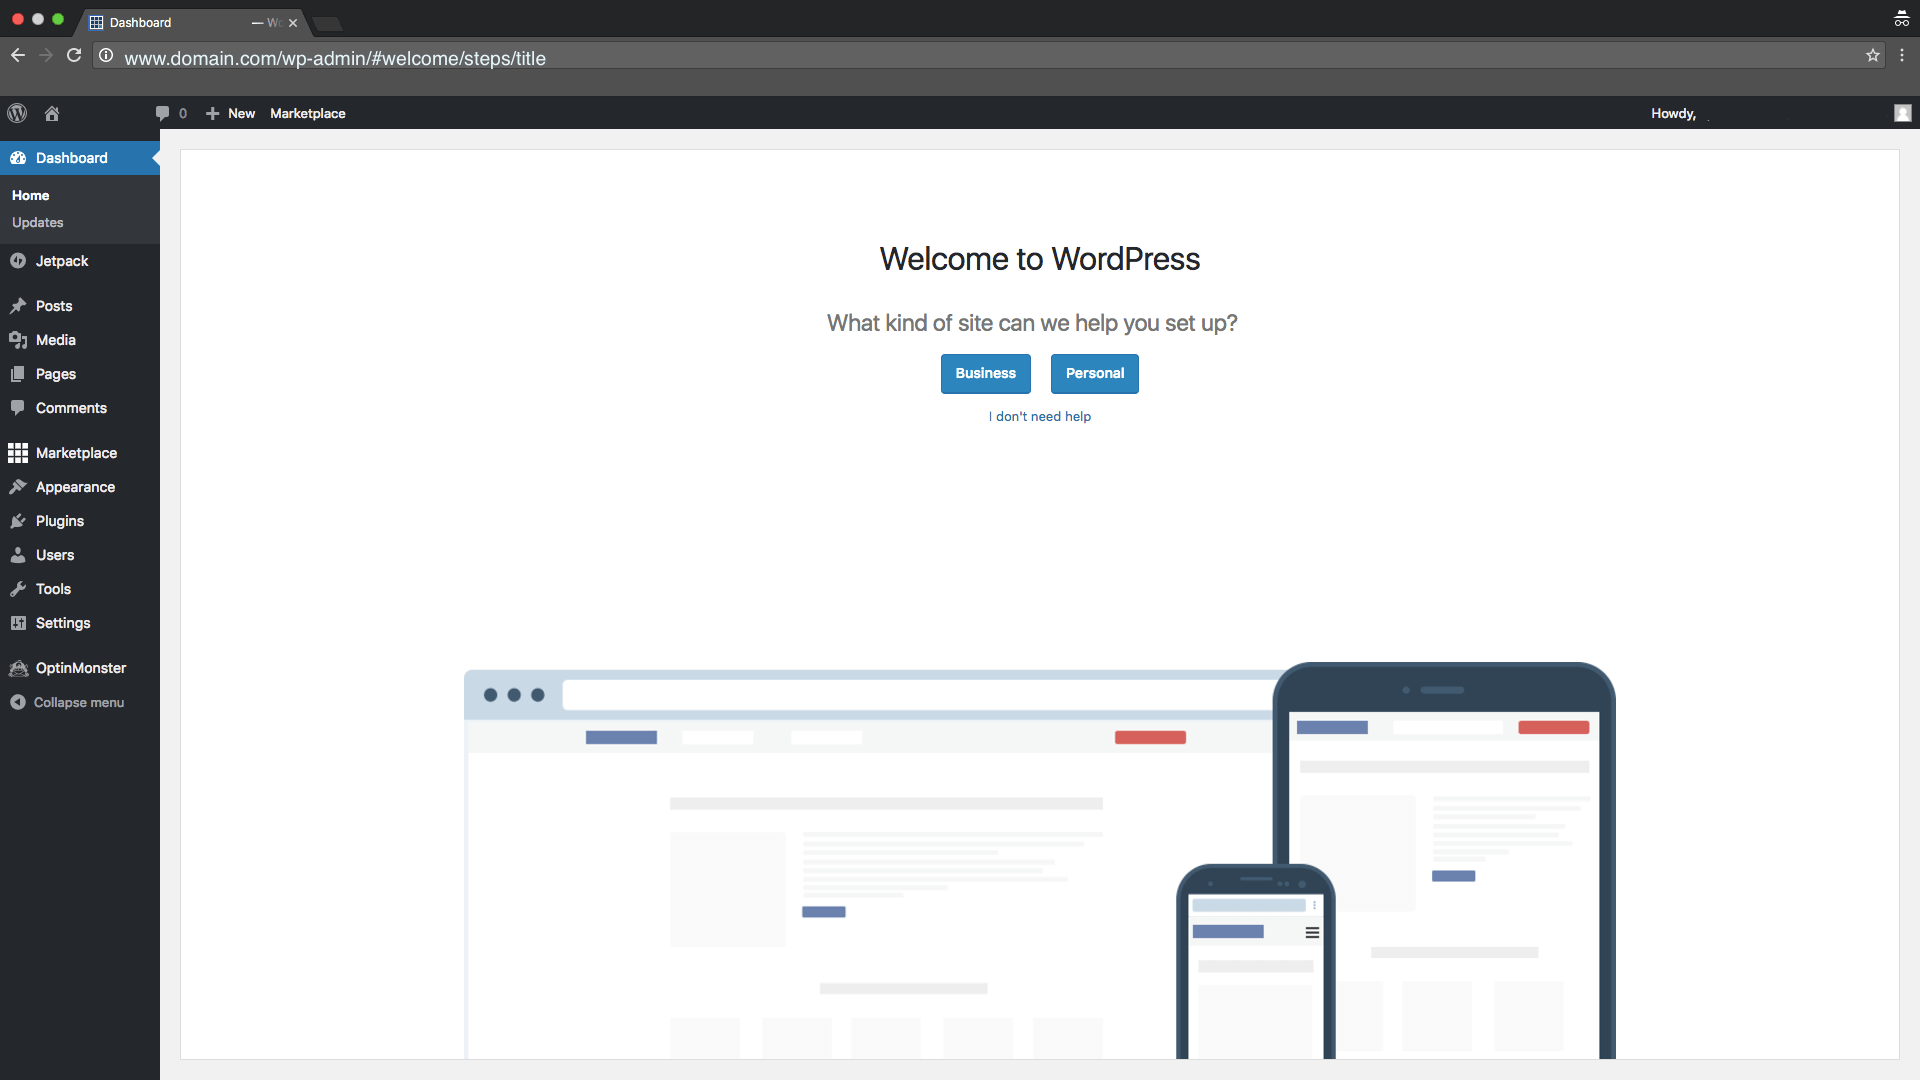Open the Marketplace menu item
Screen dimensions: 1920x1080
click(76, 452)
